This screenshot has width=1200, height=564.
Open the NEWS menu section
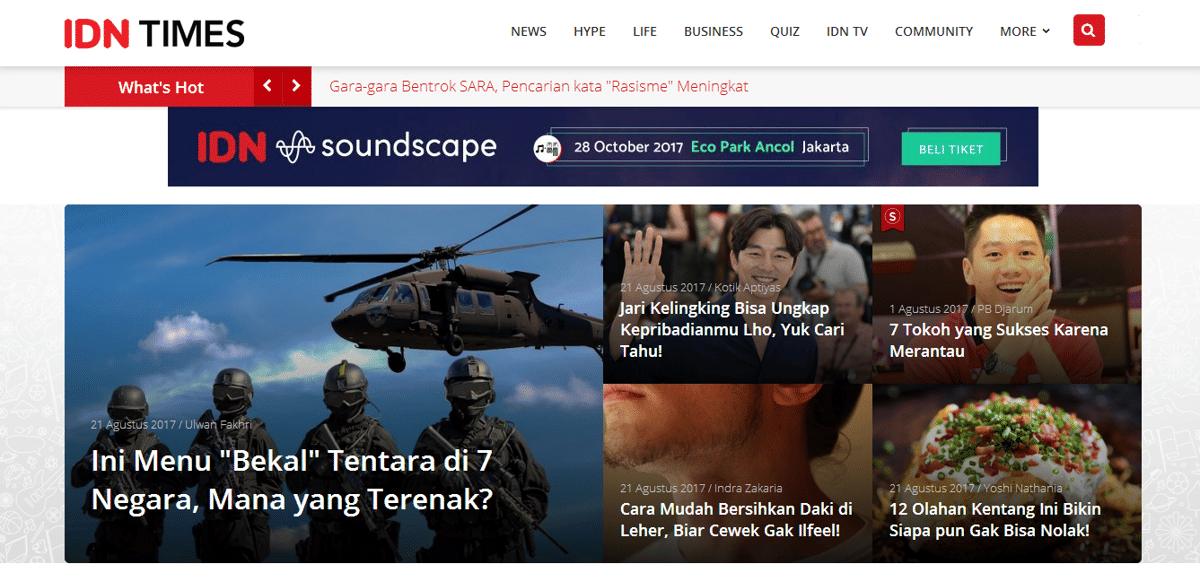tap(528, 32)
